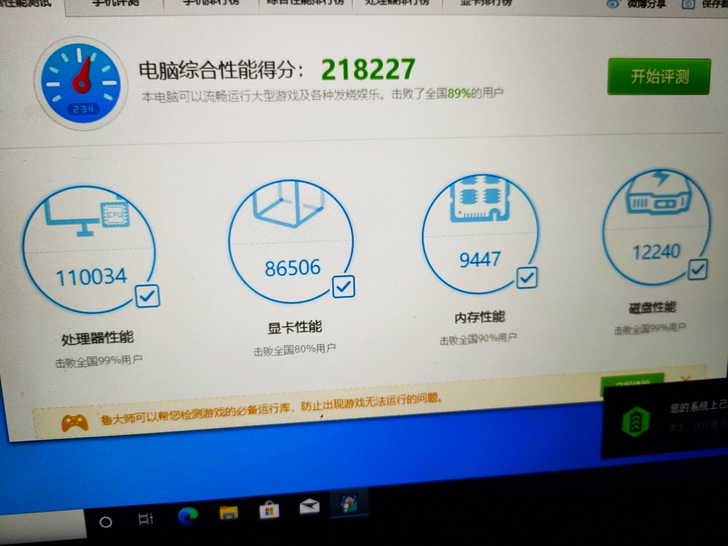Click the blue speedometer gauge icon
Image resolution: width=728 pixels, height=546 pixels.
80,84
